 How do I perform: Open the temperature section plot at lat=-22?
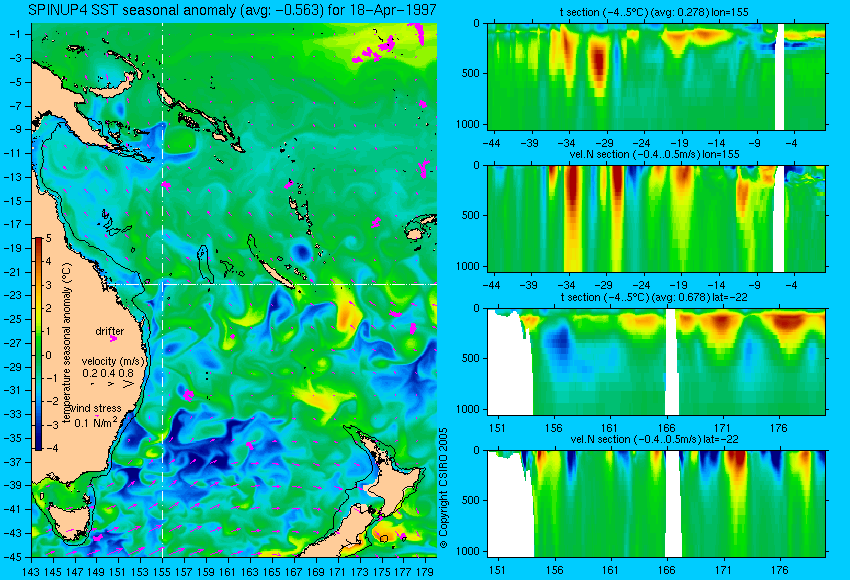click(x=656, y=362)
